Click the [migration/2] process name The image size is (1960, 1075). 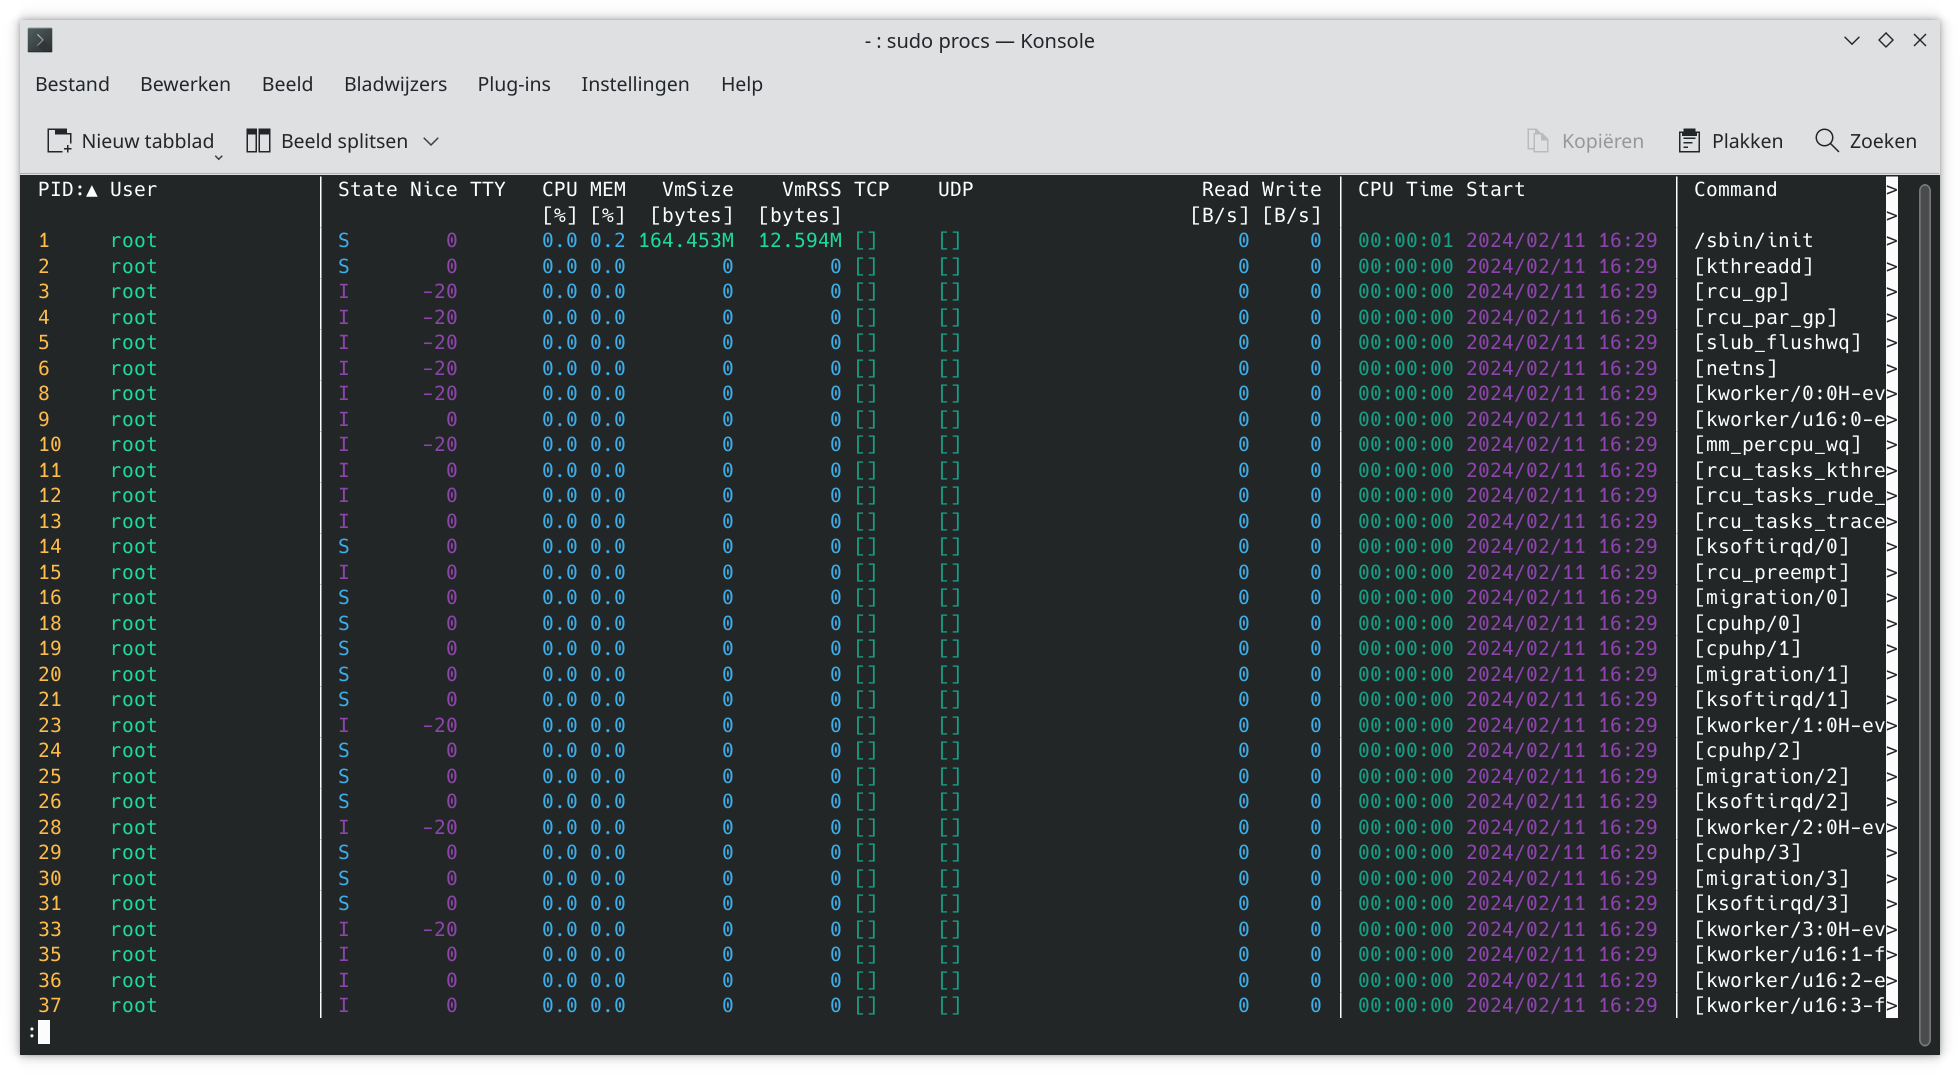click(1771, 776)
